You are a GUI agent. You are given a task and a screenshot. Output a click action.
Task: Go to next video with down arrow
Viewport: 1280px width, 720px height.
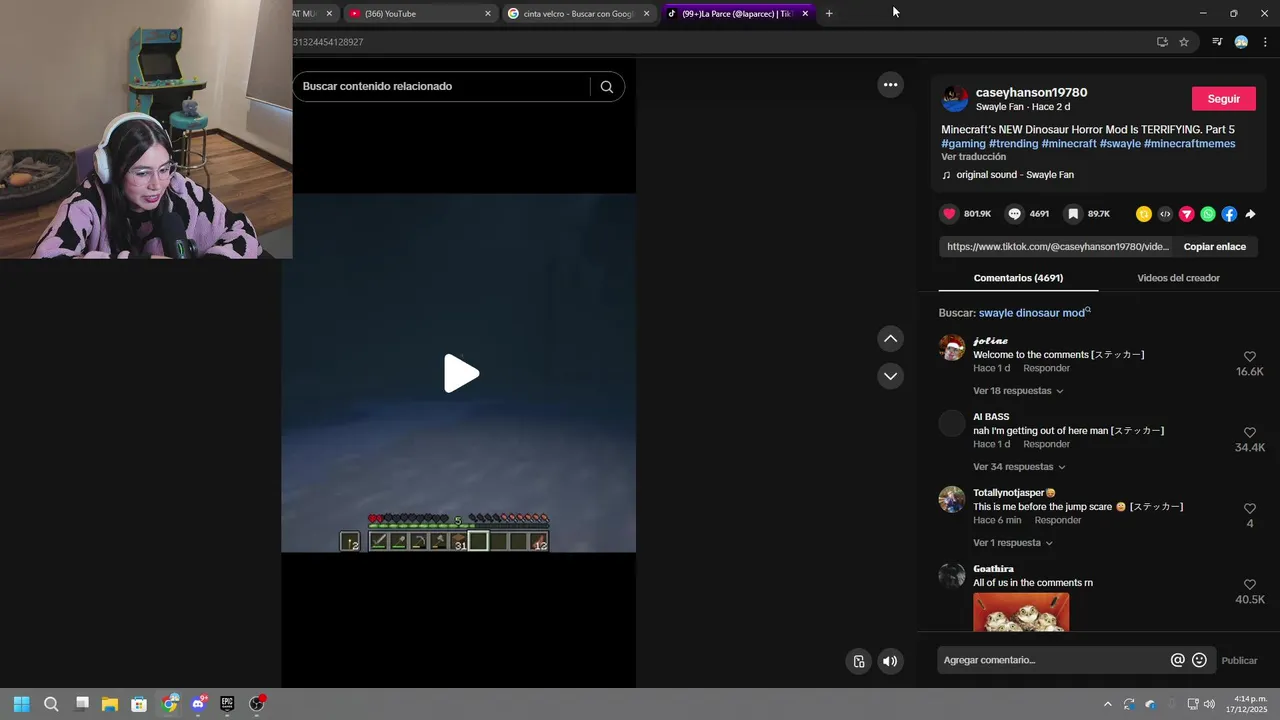(890, 376)
